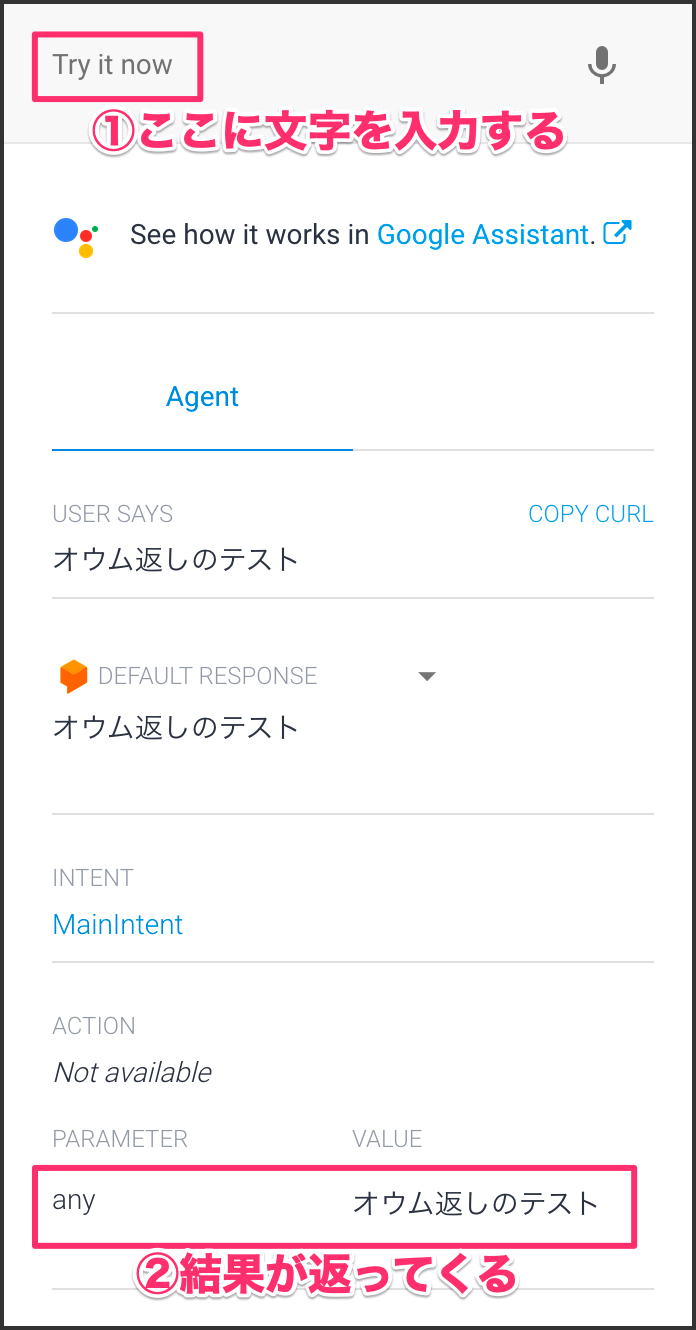Click the "See how it works in" text

(x=250, y=235)
